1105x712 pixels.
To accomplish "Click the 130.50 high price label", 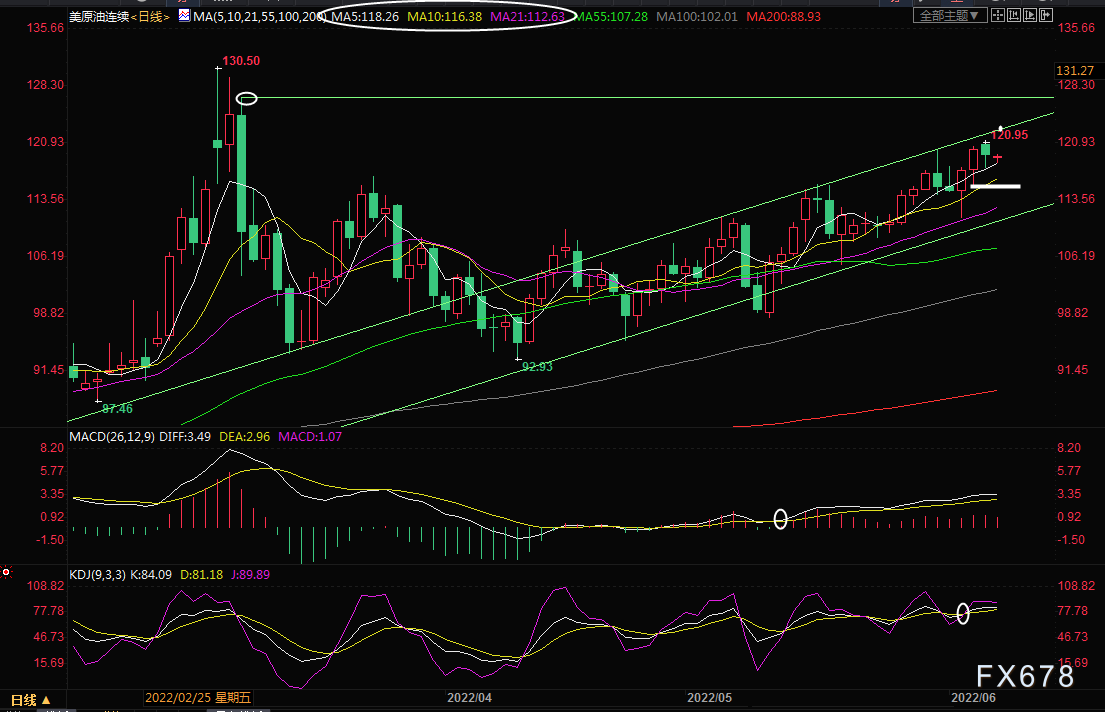I will pos(241,61).
